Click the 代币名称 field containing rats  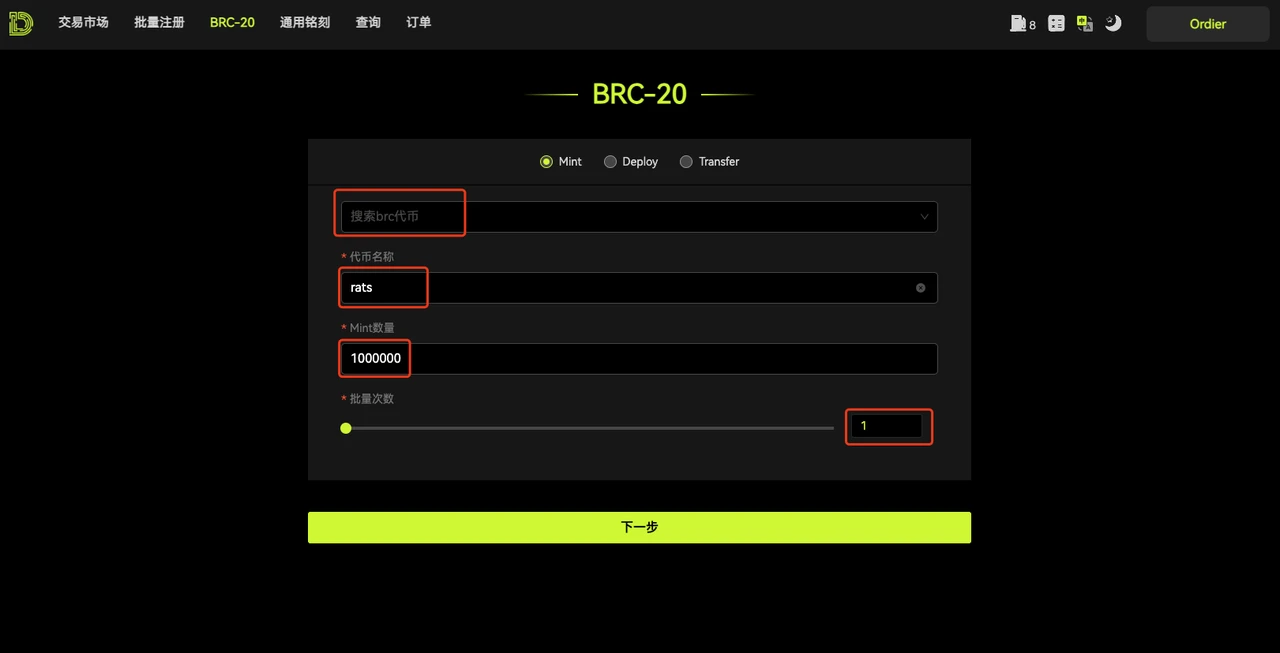tap(639, 288)
